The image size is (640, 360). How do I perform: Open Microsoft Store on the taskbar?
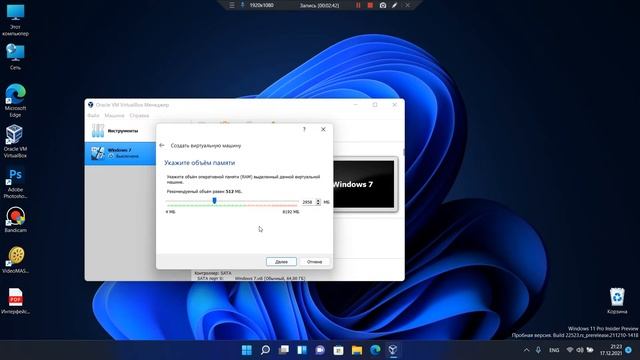pyautogui.click(x=338, y=350)
